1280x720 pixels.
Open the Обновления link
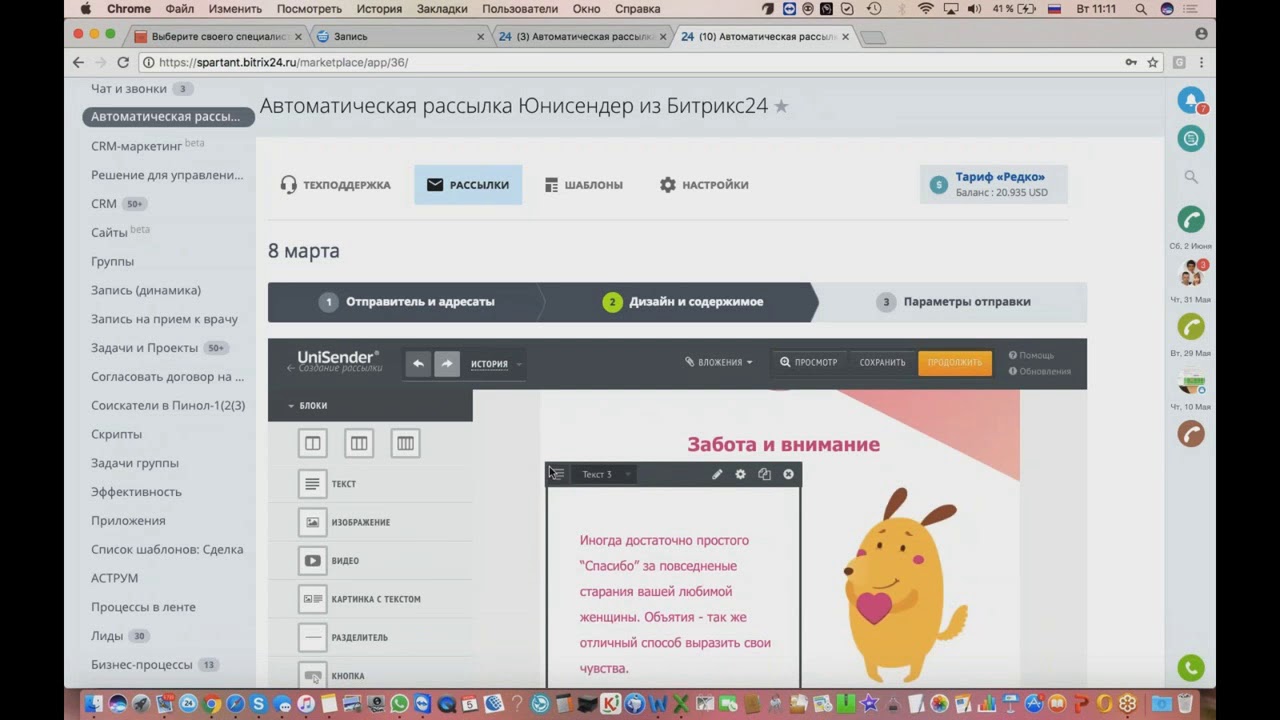pyautogui.click(x=1039, y=371)
